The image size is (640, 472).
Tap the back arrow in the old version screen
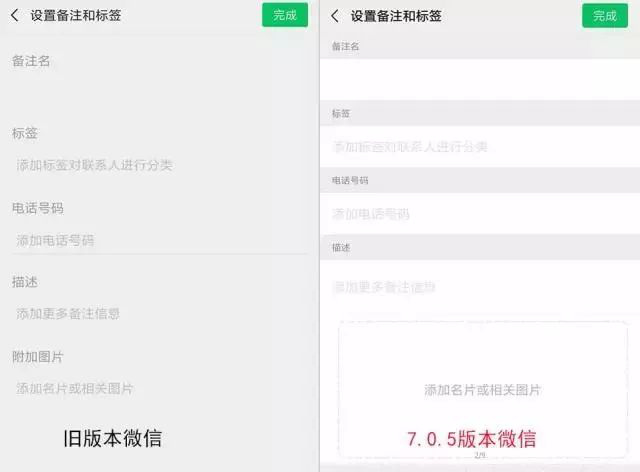click(15, 16)
